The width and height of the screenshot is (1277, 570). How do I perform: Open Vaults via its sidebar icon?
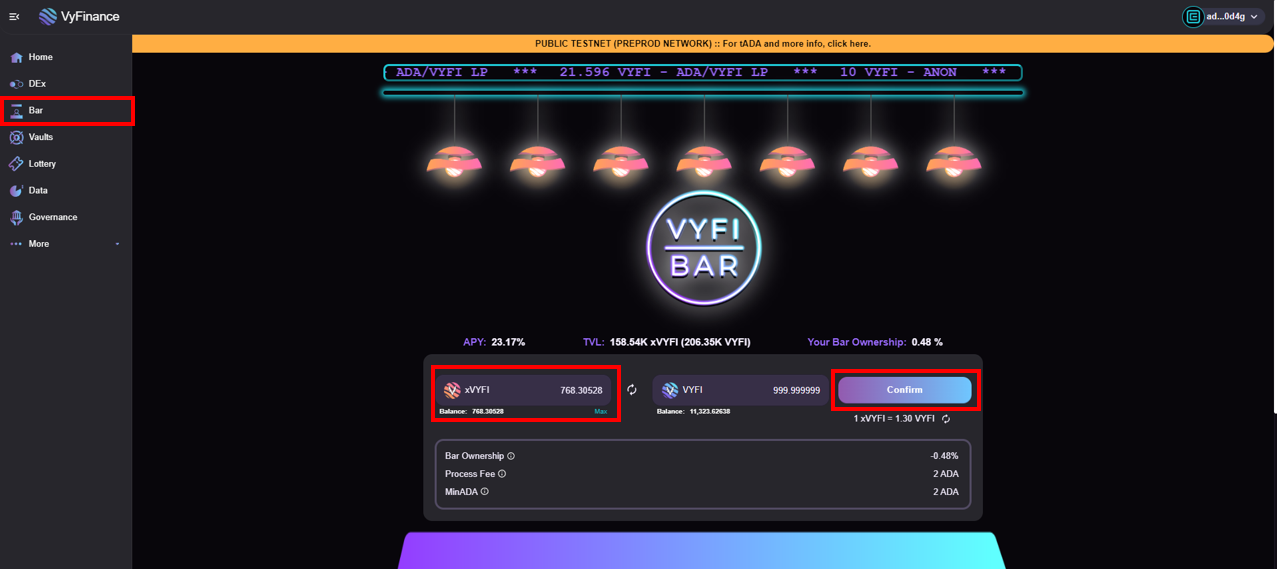(x=16, y=137)
